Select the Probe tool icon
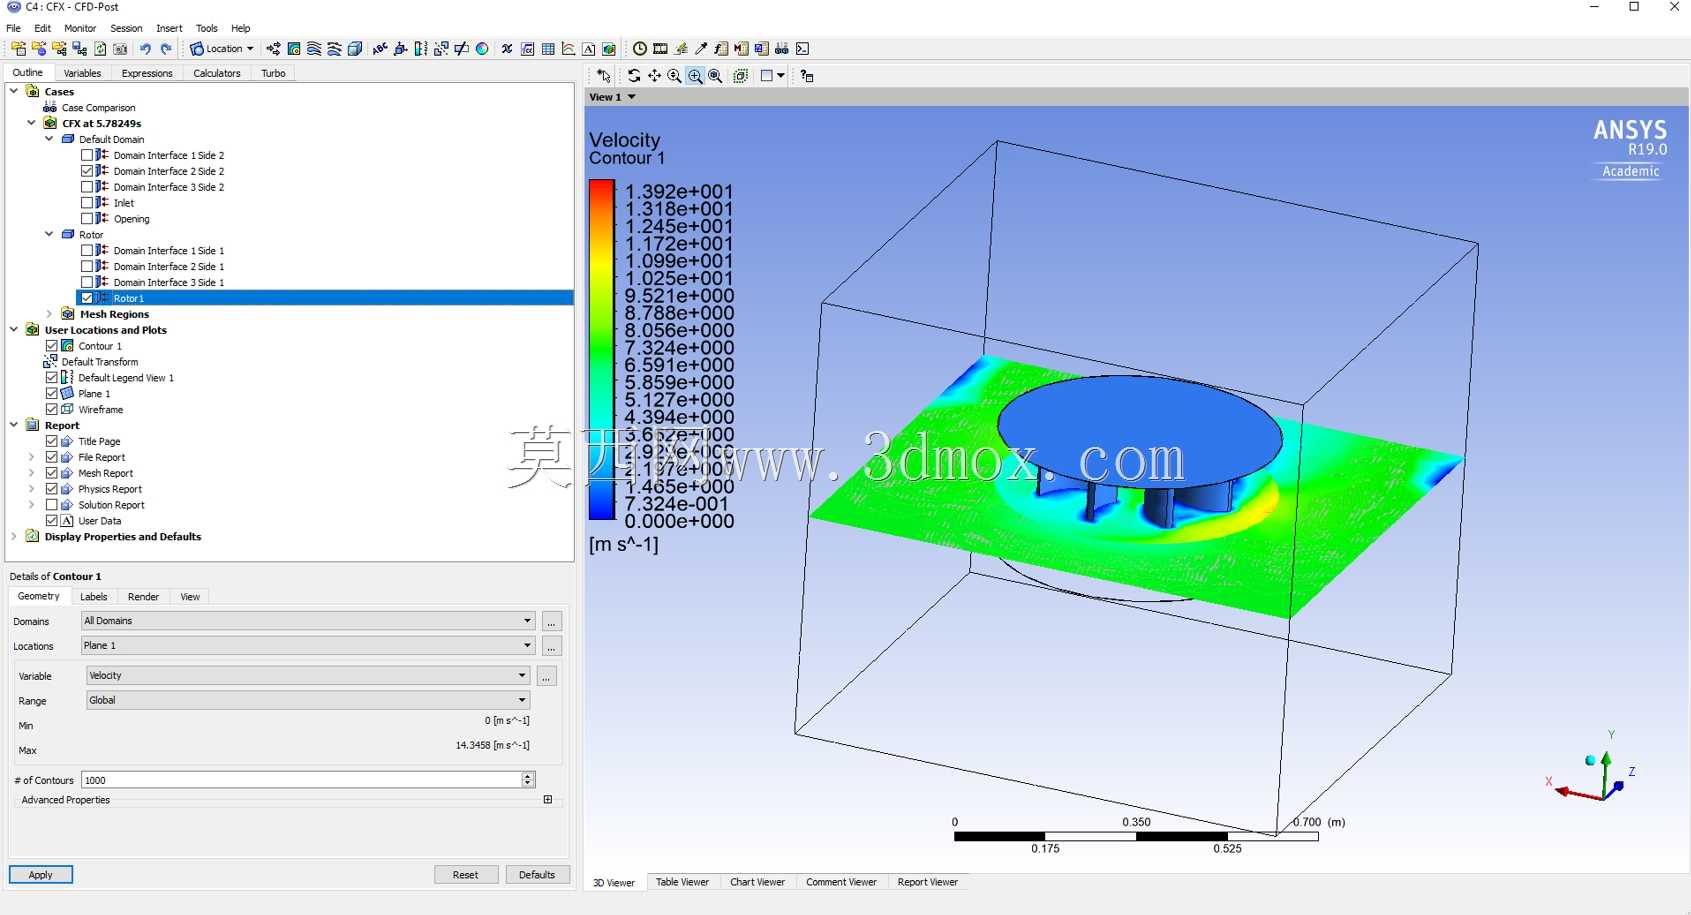This screenshot has height=915, width=1691. (x=701, y=48)
